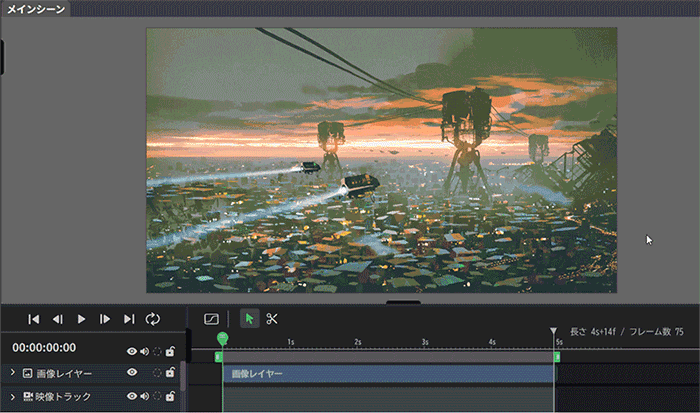Mute all audio in the header row
This screenshot has height=413, width=700.
click(x=144, y=351)
